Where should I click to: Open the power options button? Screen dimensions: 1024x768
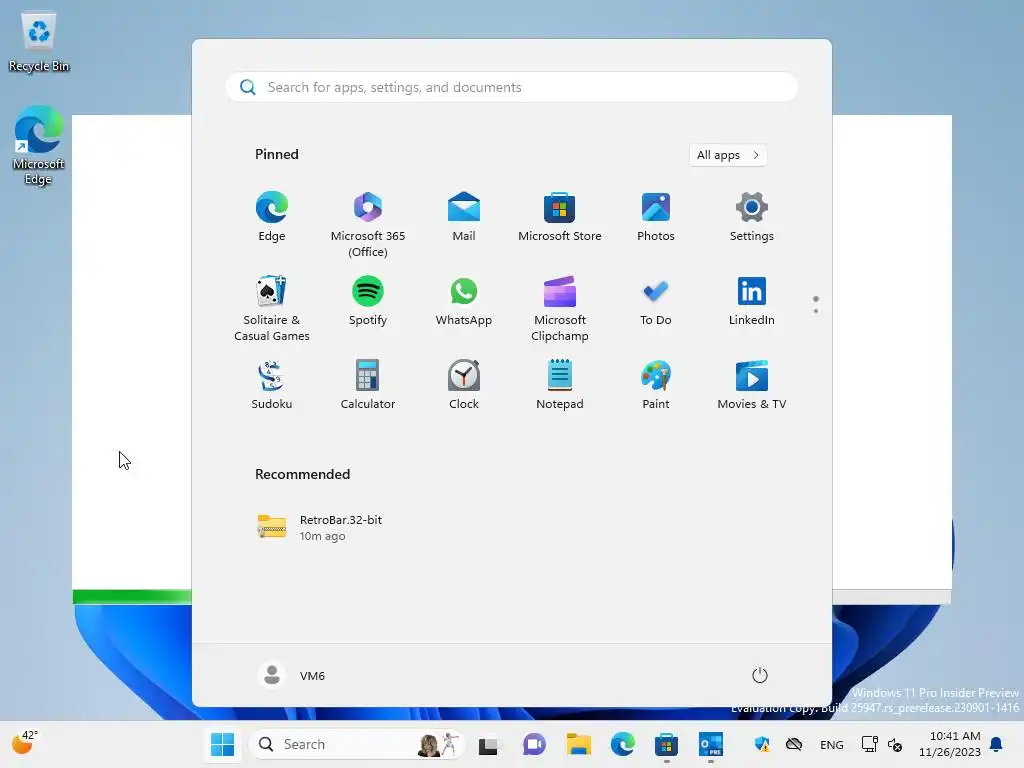760,675
